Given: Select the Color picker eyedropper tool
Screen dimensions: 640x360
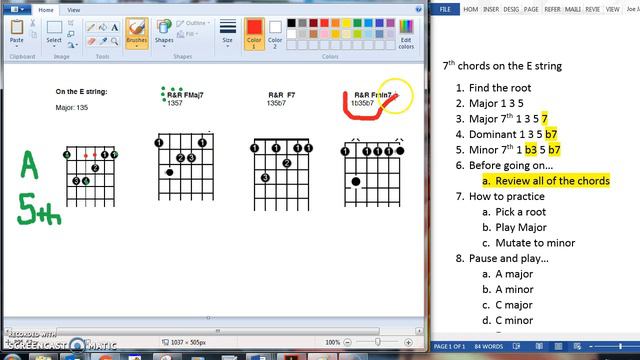Looking at the screenshot, I should coord(103,41).
